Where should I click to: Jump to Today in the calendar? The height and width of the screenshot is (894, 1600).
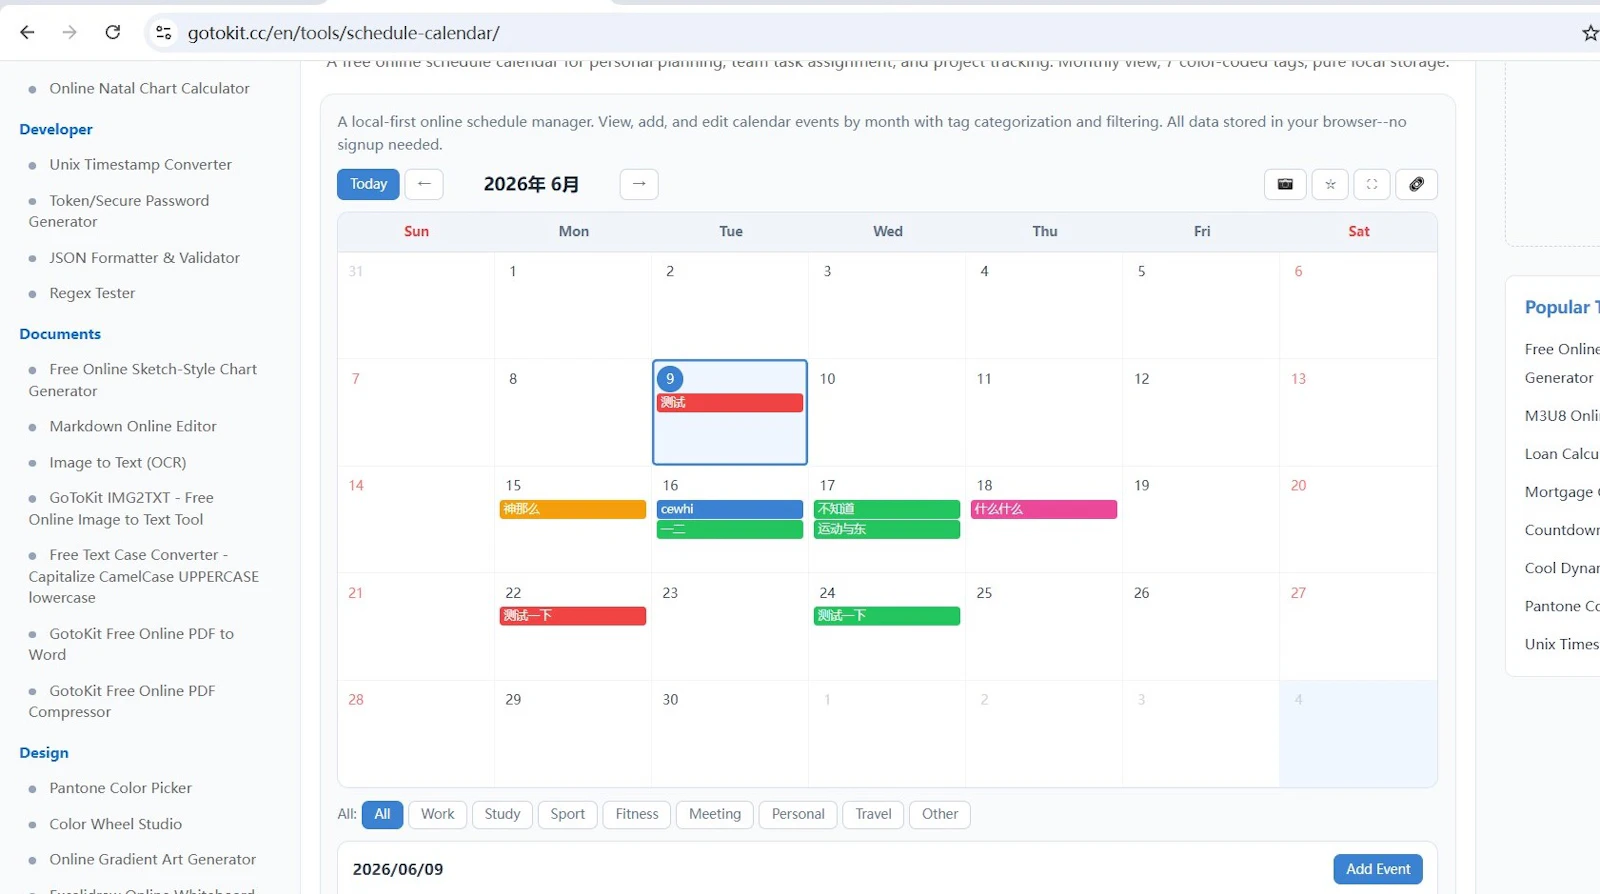[368, 184]
